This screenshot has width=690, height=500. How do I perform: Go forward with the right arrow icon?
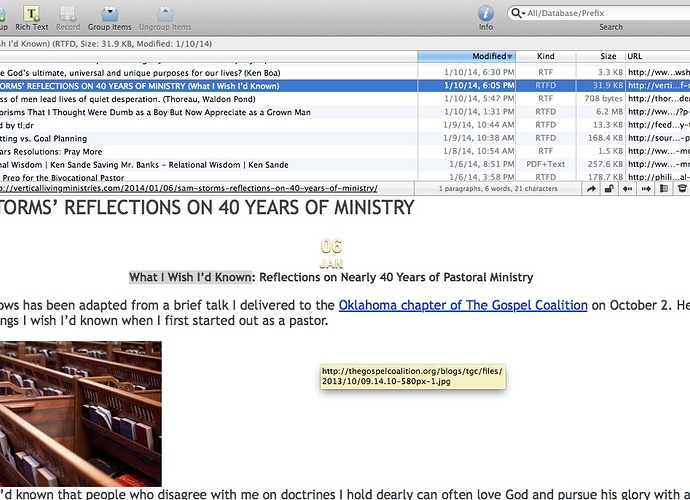(645, 188)
